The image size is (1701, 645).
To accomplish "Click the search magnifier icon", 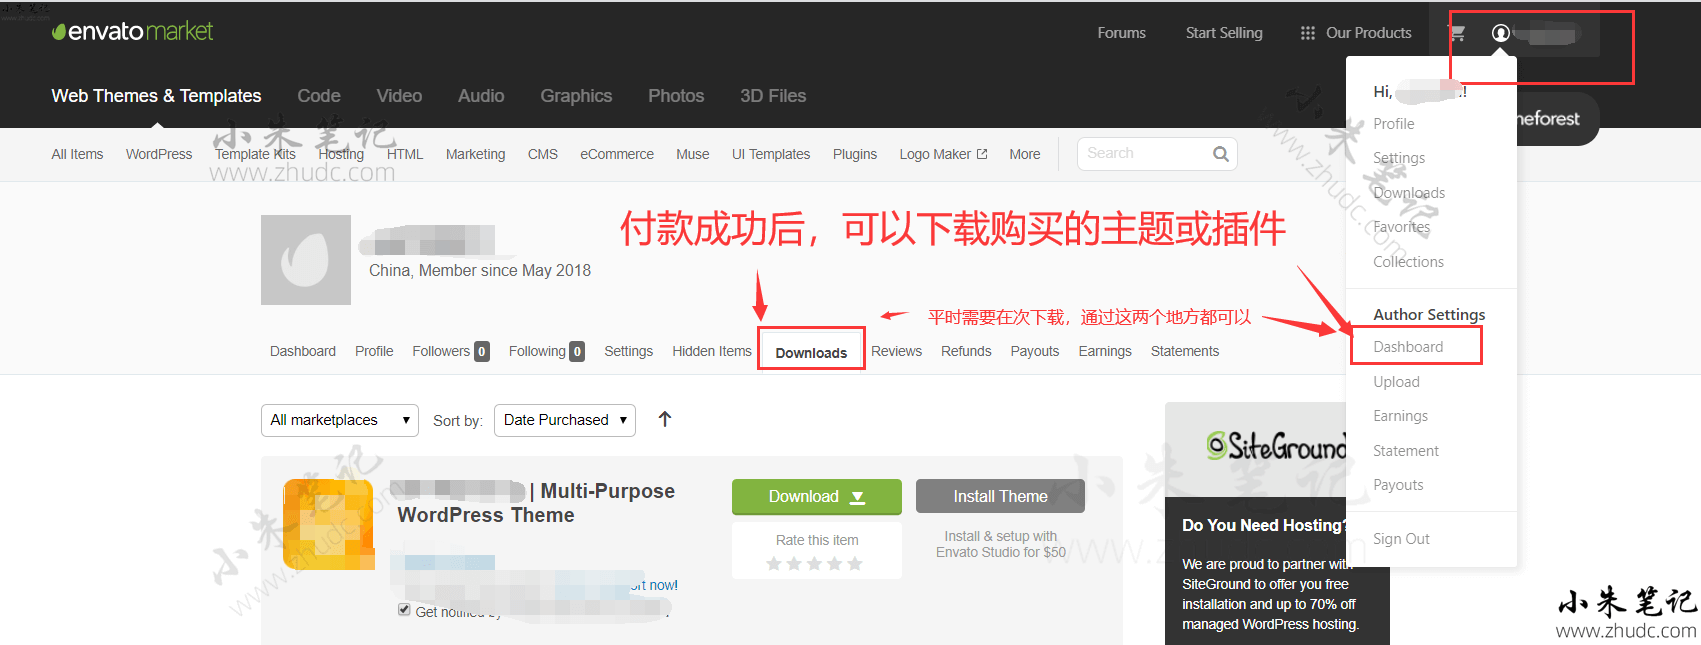I will click(1220, 154).
